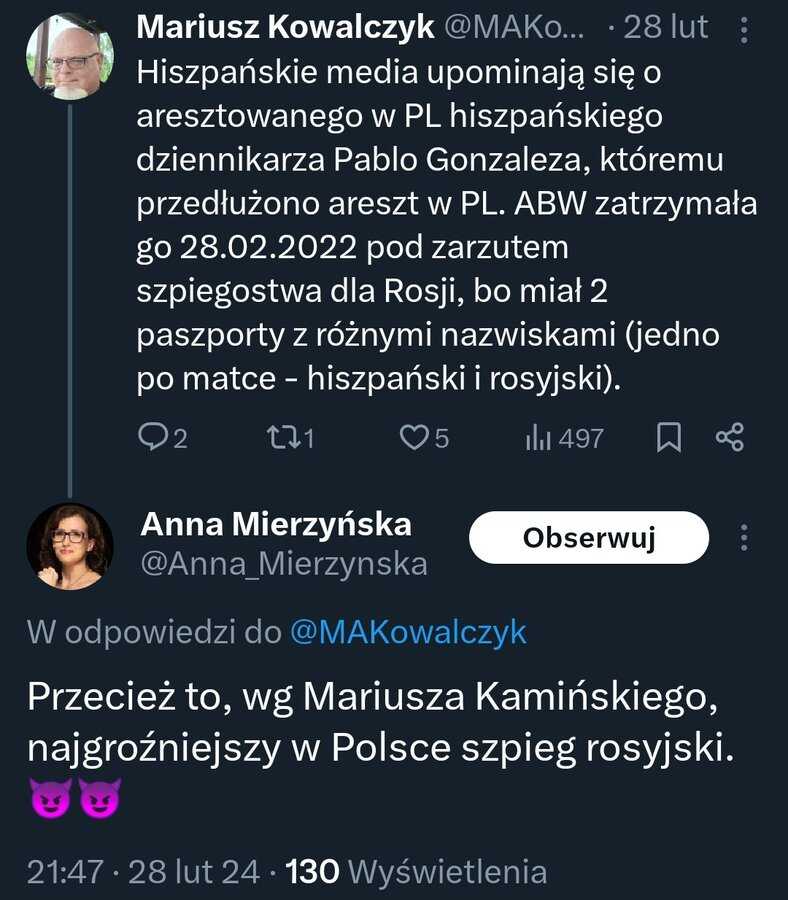Open more options for Kowalczyk's tweet
This screenshot has height=900, width=788.
point(744,30)
